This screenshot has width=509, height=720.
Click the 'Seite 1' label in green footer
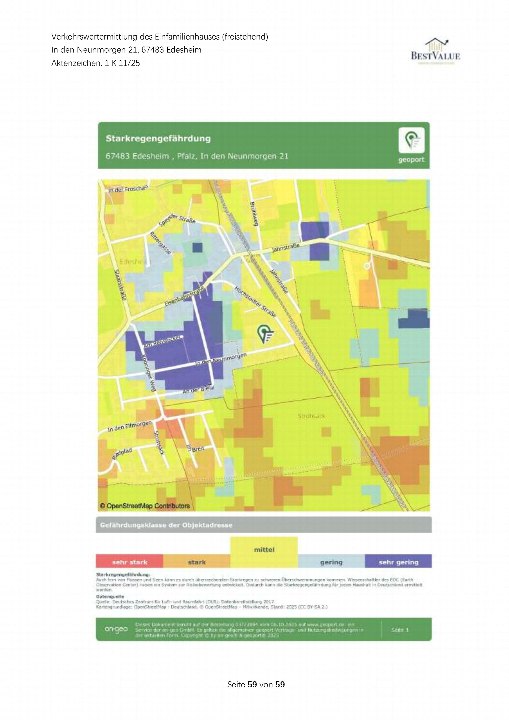pyautogui.click(x=400, y=630)
